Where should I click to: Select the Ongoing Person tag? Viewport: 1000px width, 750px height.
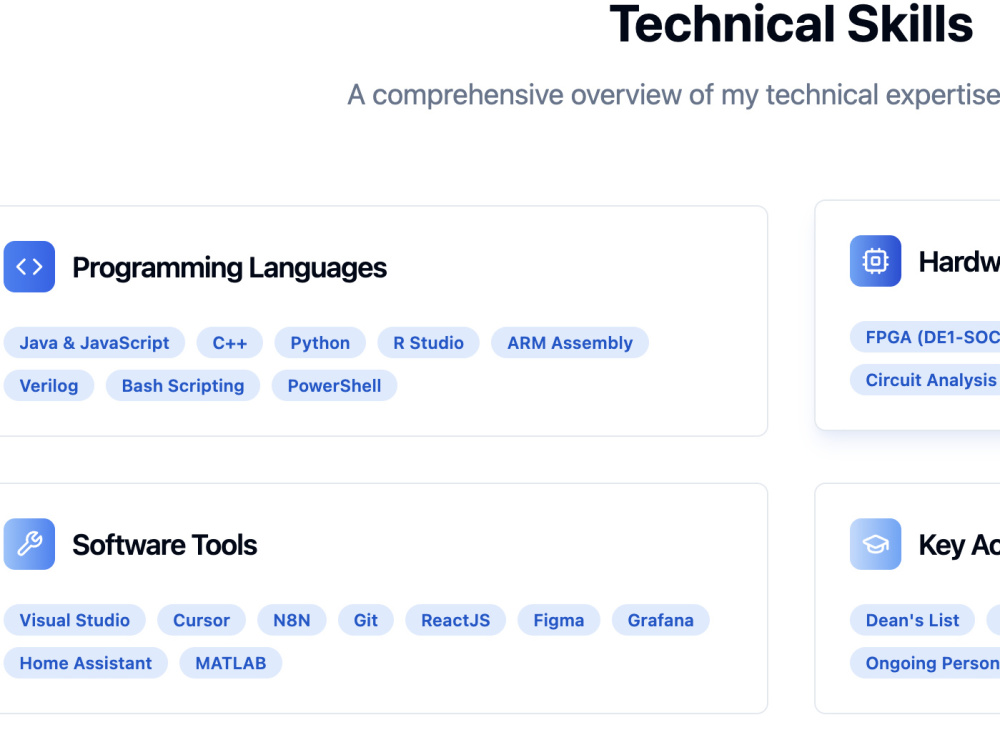coord(925,663)
